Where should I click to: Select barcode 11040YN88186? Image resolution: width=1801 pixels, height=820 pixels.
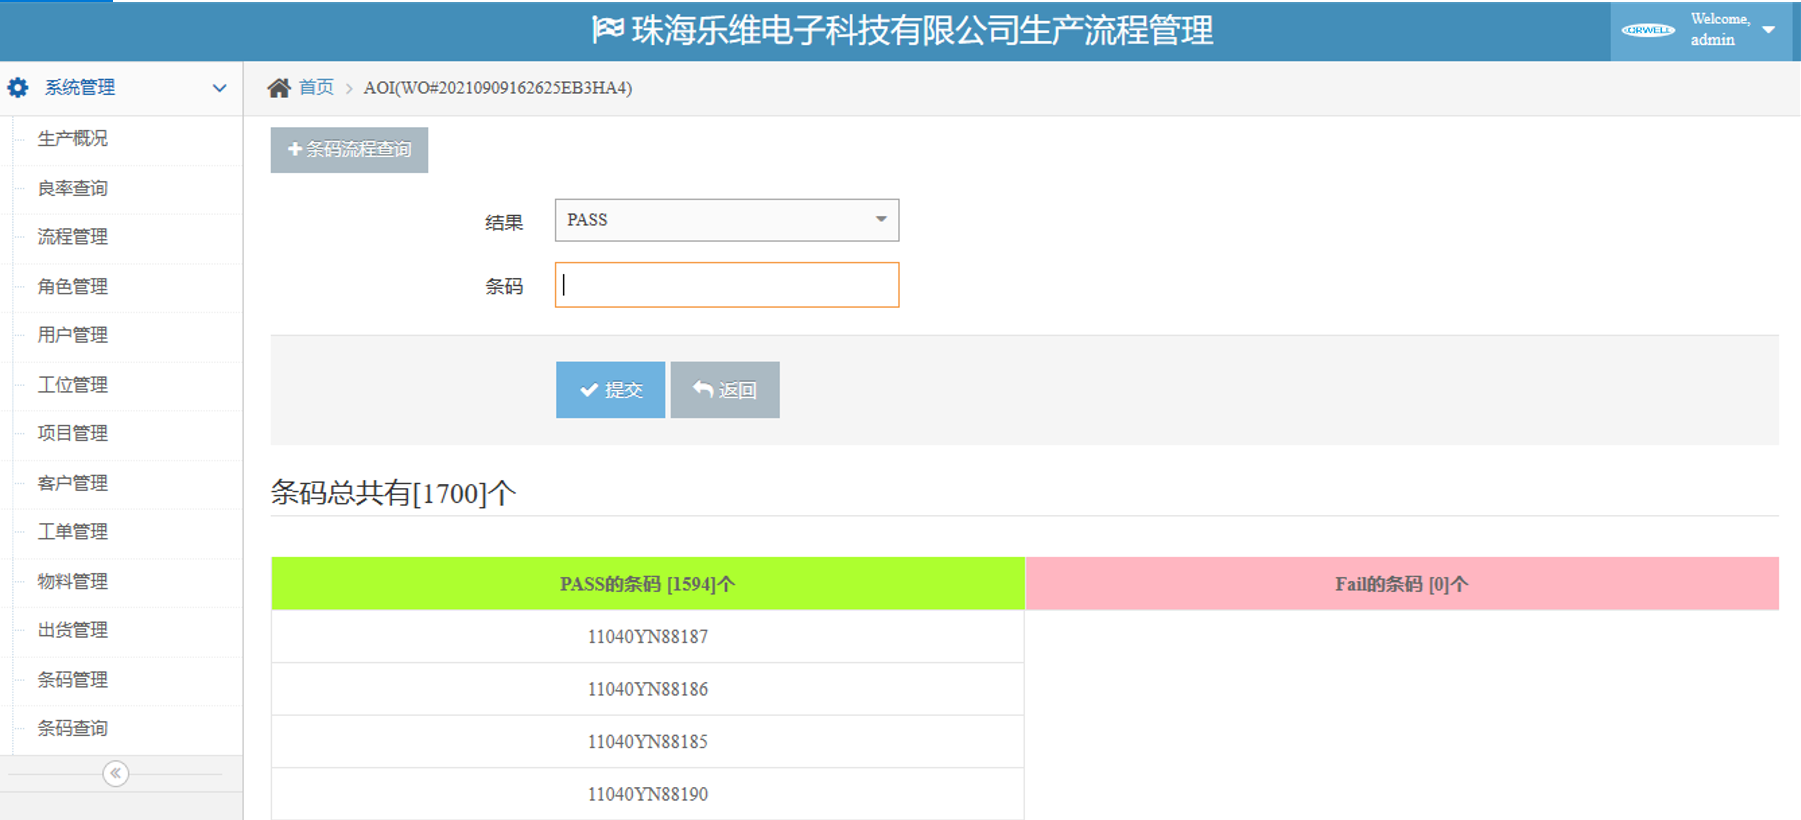(x=648, y=689)
